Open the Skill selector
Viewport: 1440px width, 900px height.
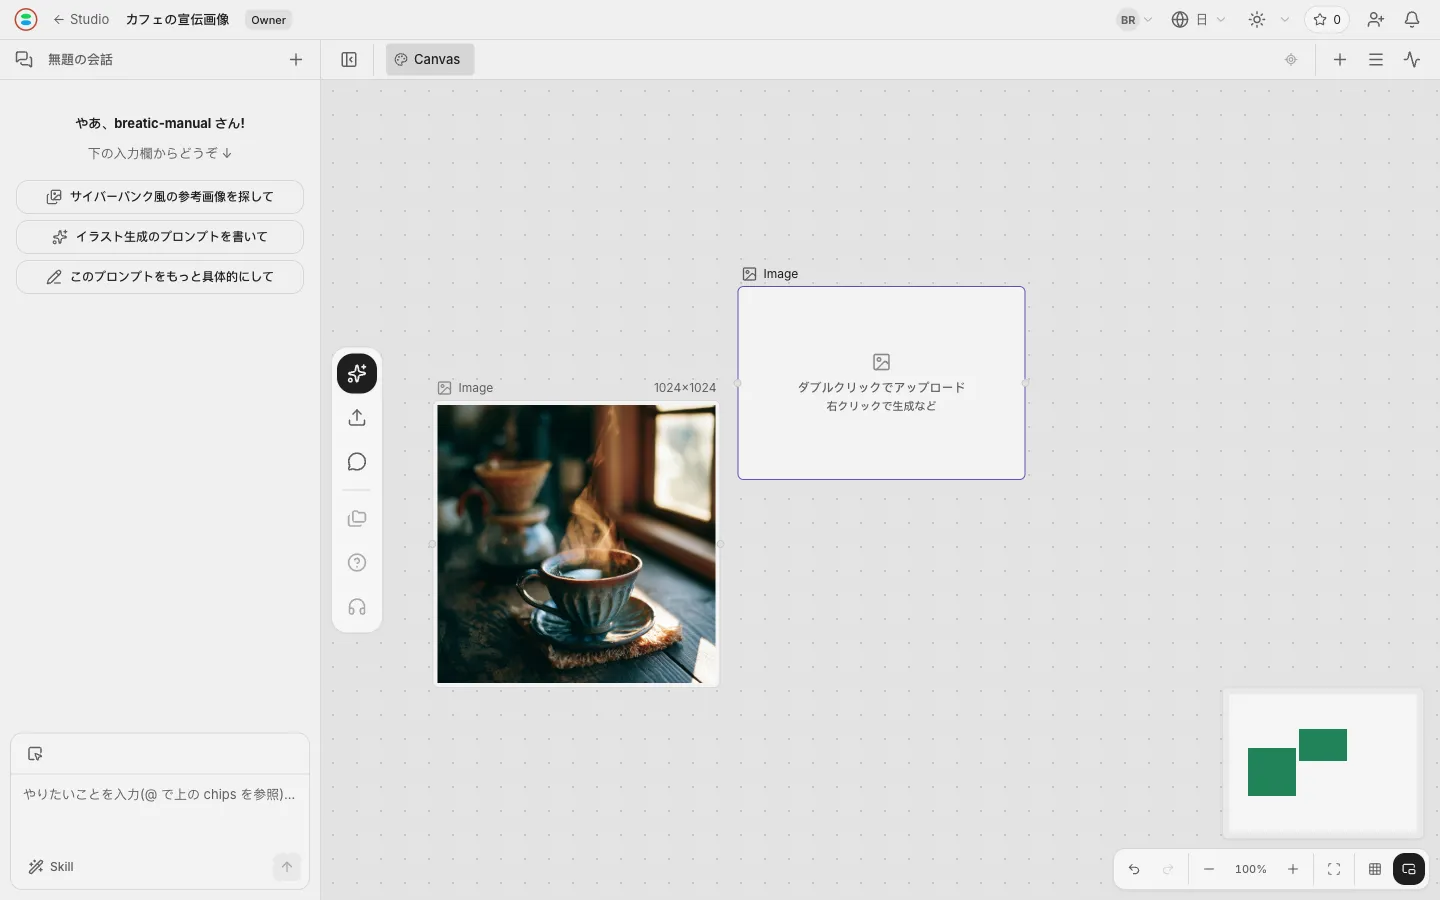point(51,867)
